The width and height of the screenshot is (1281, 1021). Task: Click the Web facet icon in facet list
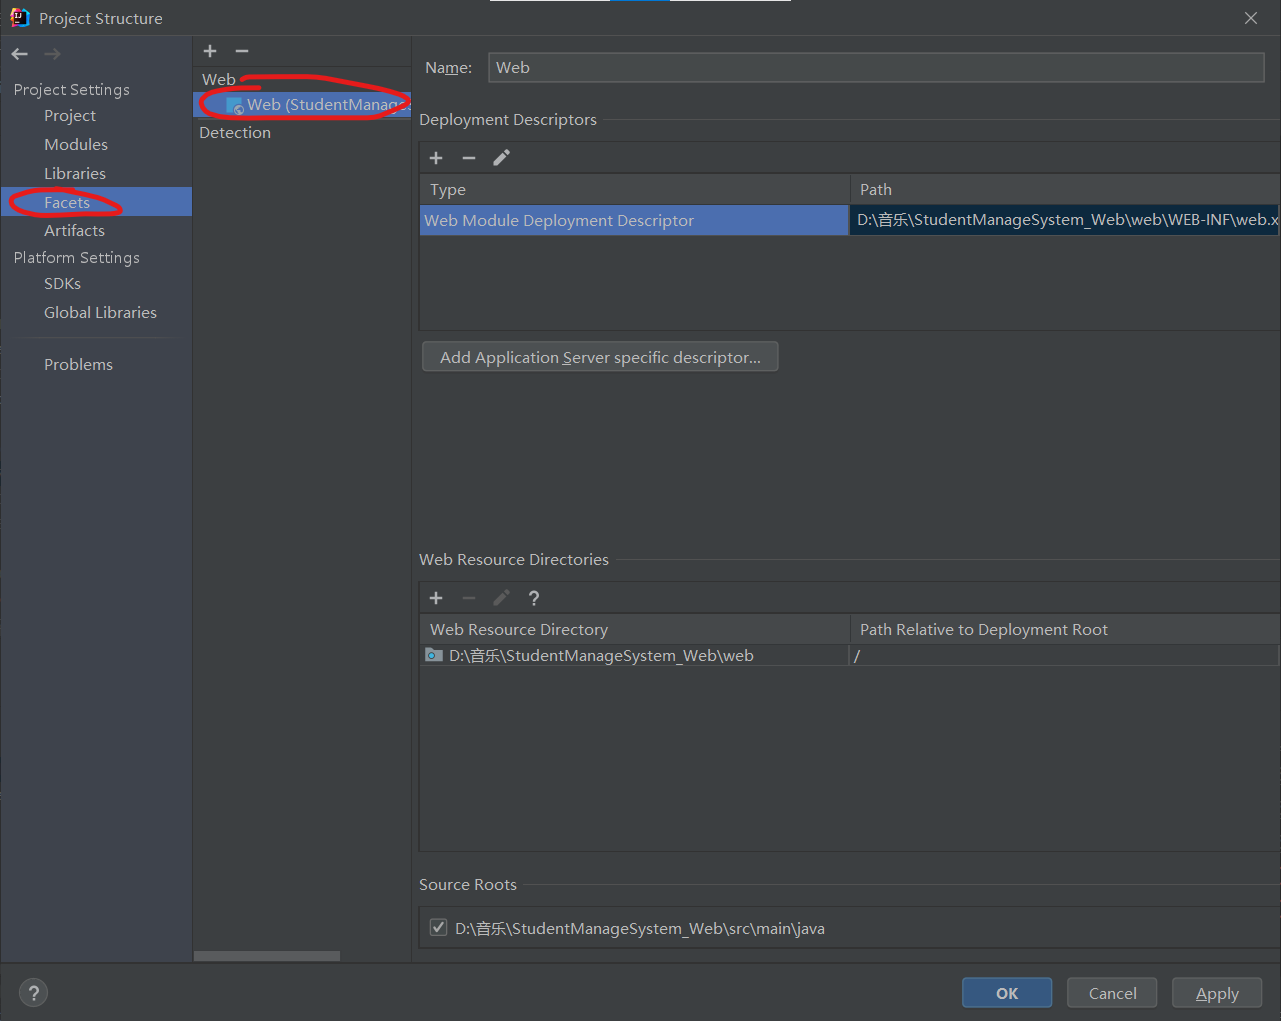click(x=235, y=105)
